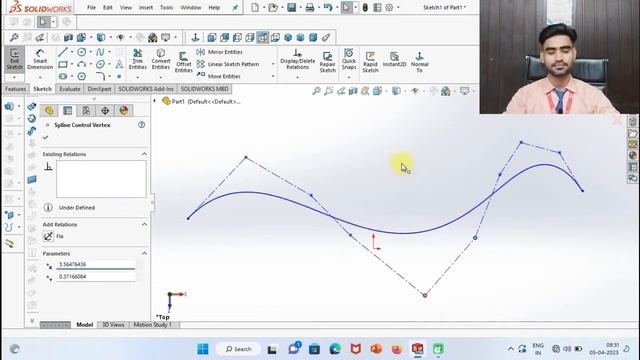Select the Corner Rectangle tool
Image resolution: width=640 pixels, height=360 pixels.
[62, 64]
